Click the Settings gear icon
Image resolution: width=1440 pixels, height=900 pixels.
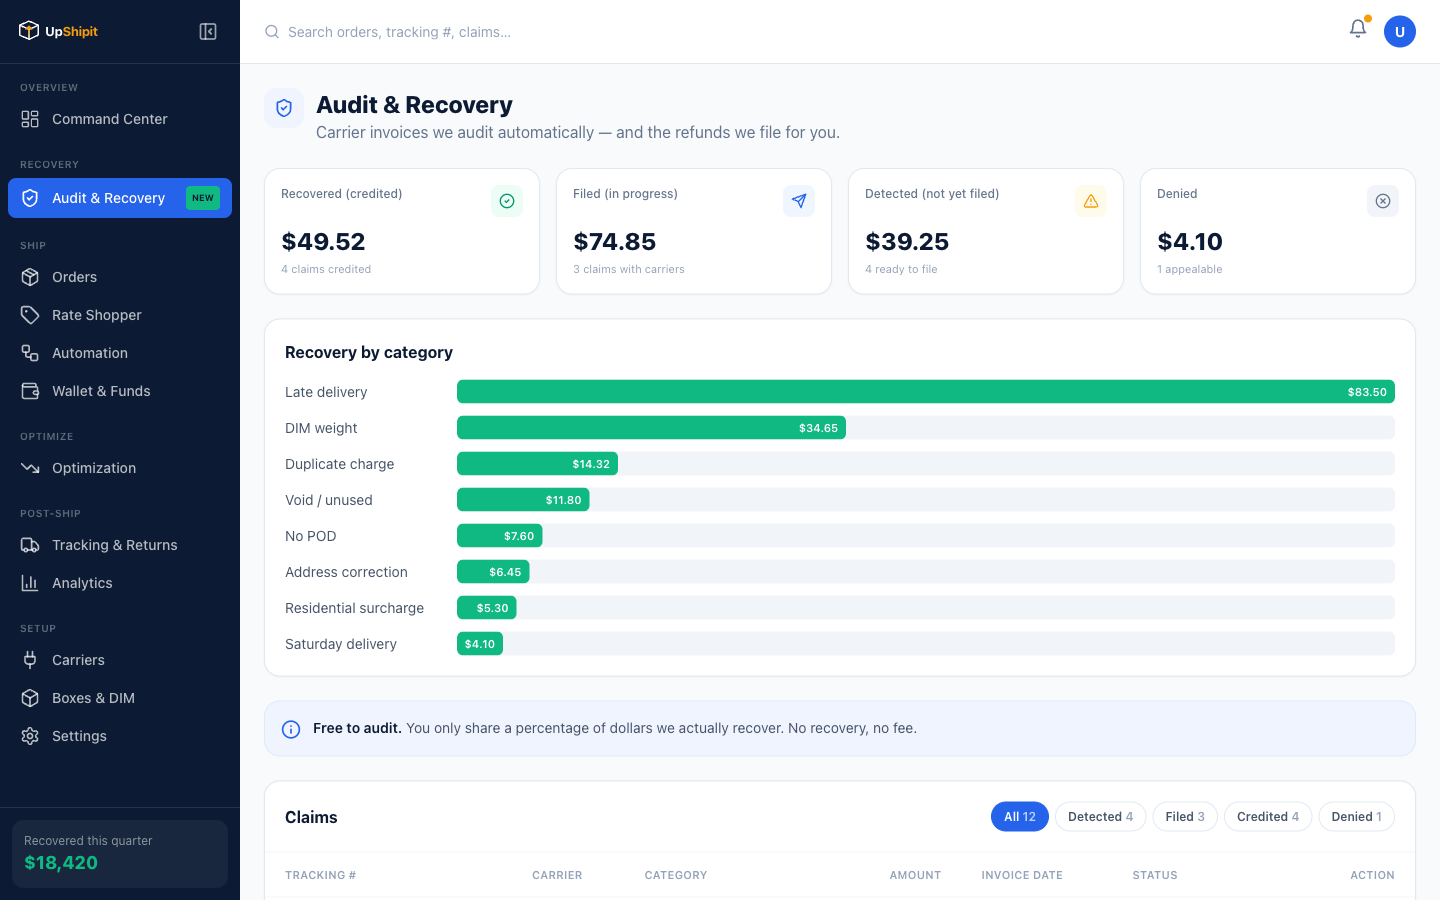click(30, 736)
